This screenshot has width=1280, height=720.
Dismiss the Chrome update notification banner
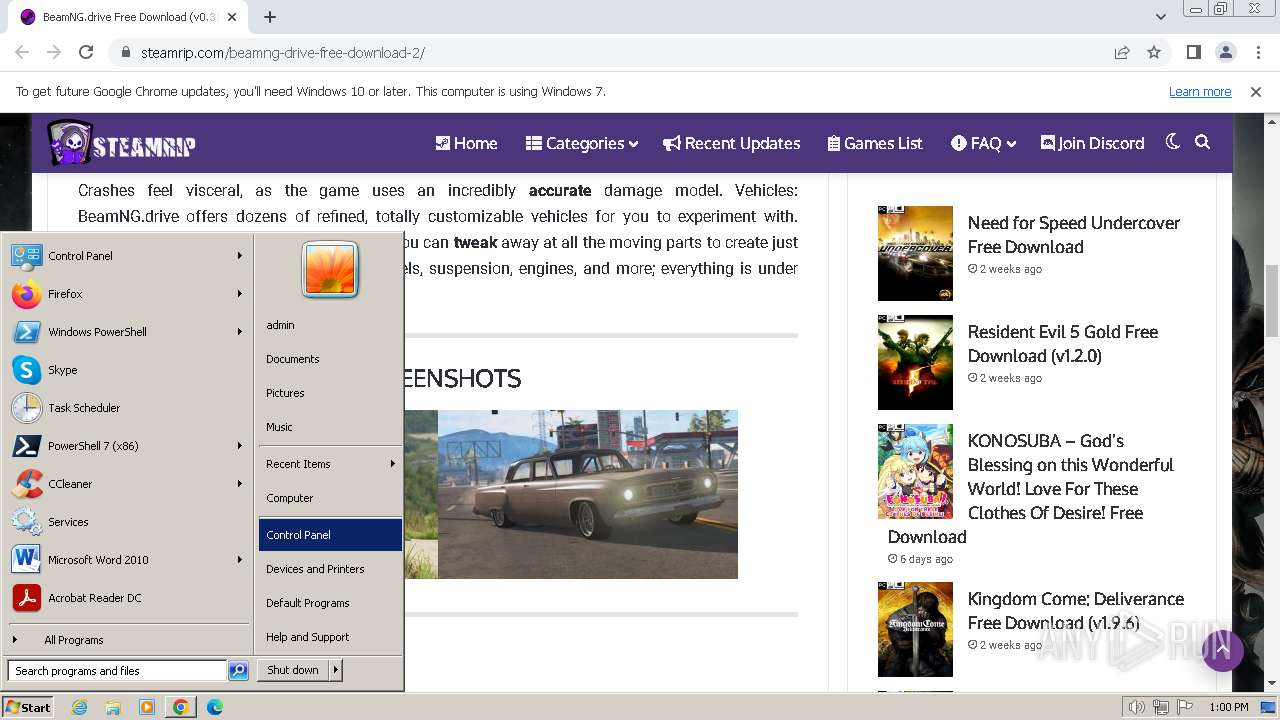click(x=1256, y=91)
